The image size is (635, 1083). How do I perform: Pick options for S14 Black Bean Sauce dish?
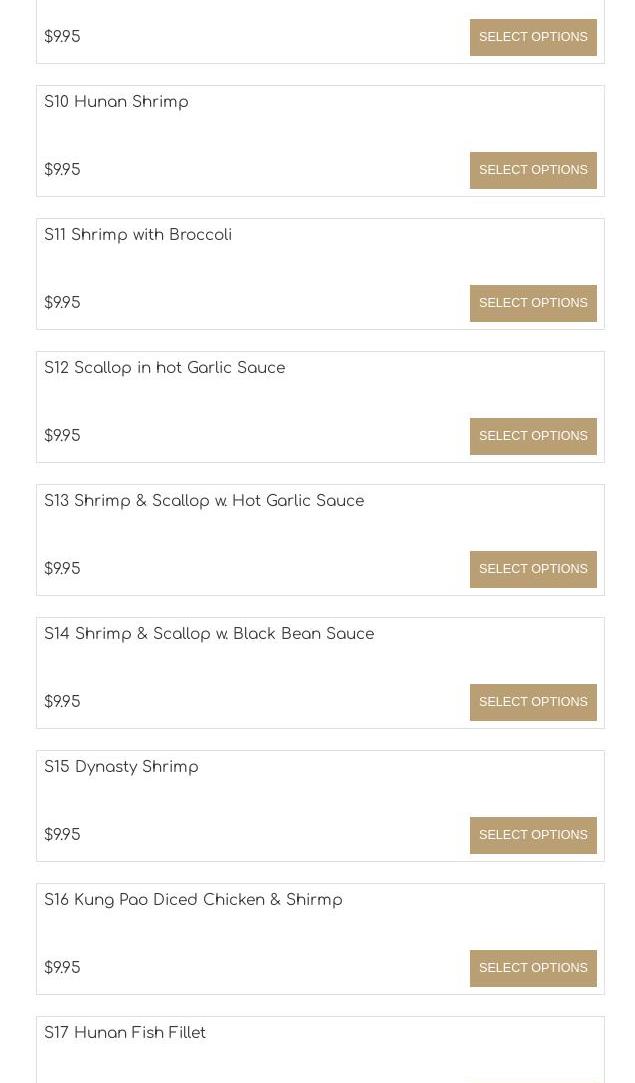coord(533,702)
